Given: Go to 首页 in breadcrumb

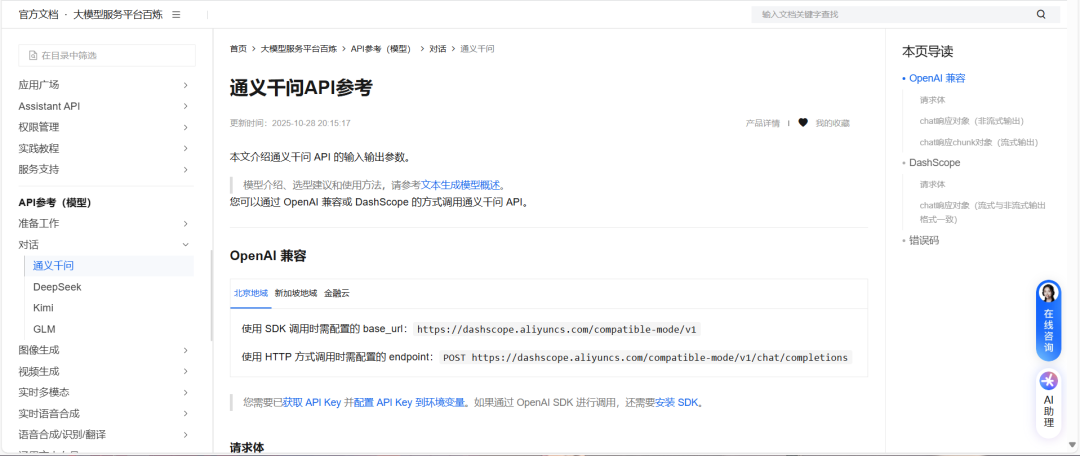Looking at the screenshot, I should coord(238,49).
